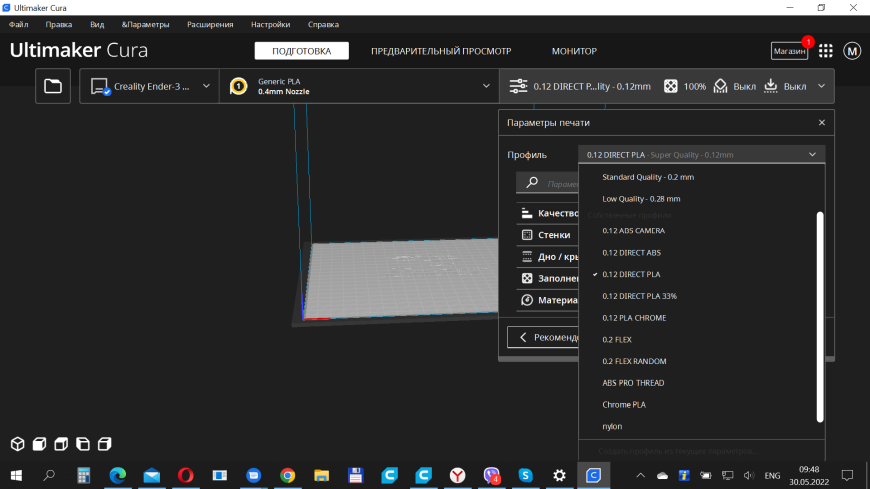The image size is (870, 489).
Task: Open the application switcher grid icon
Action: tap(826, 51)
